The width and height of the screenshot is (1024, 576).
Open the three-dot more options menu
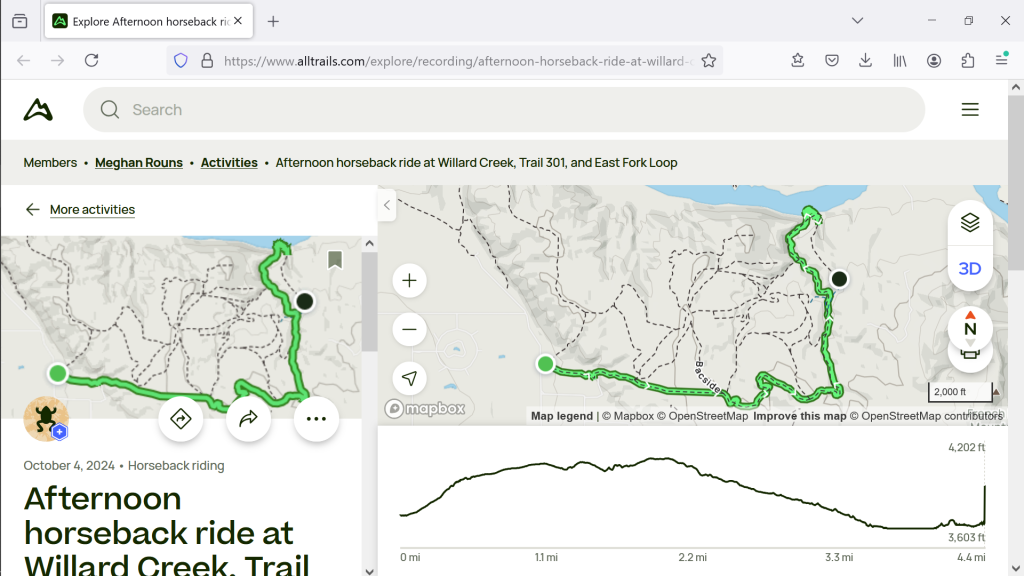pos(316,419)
